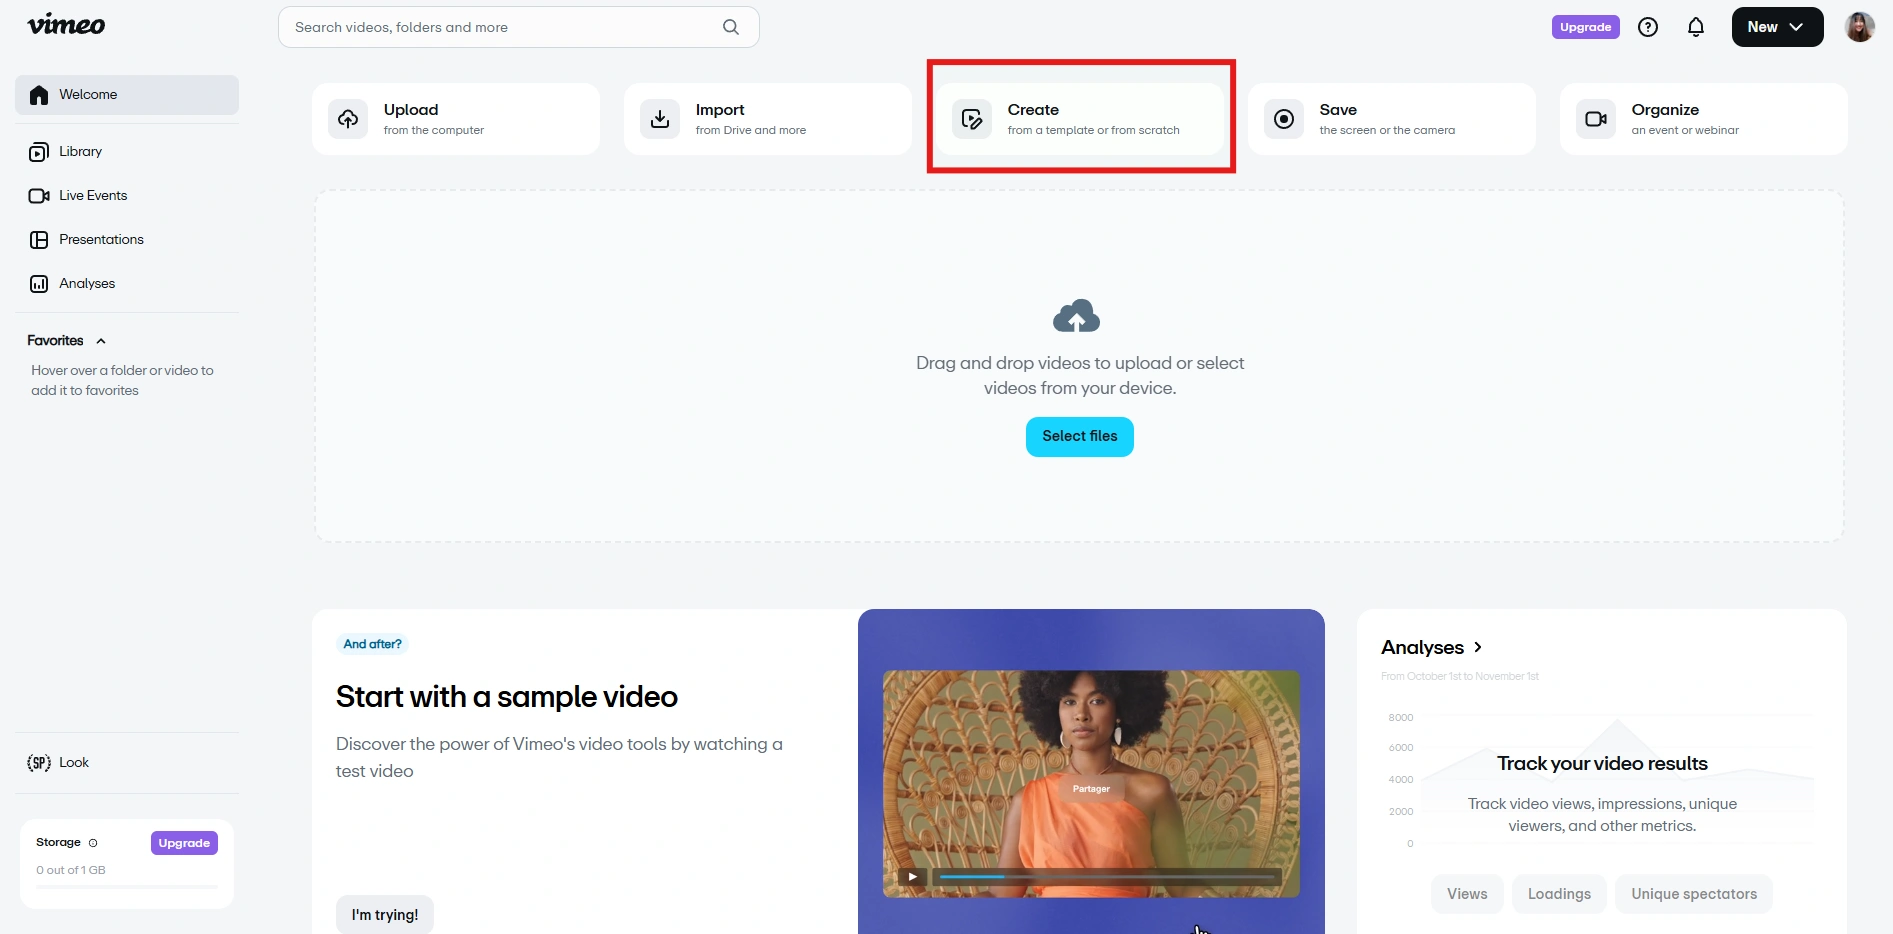Open the notifications bell

[1696, 27]
